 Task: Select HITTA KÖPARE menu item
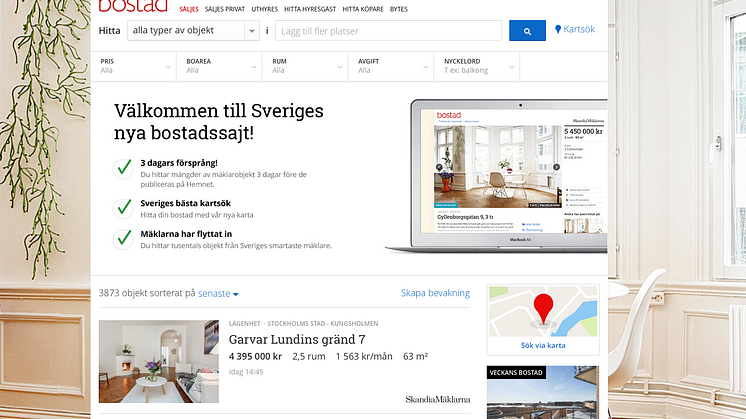point(363,9)
